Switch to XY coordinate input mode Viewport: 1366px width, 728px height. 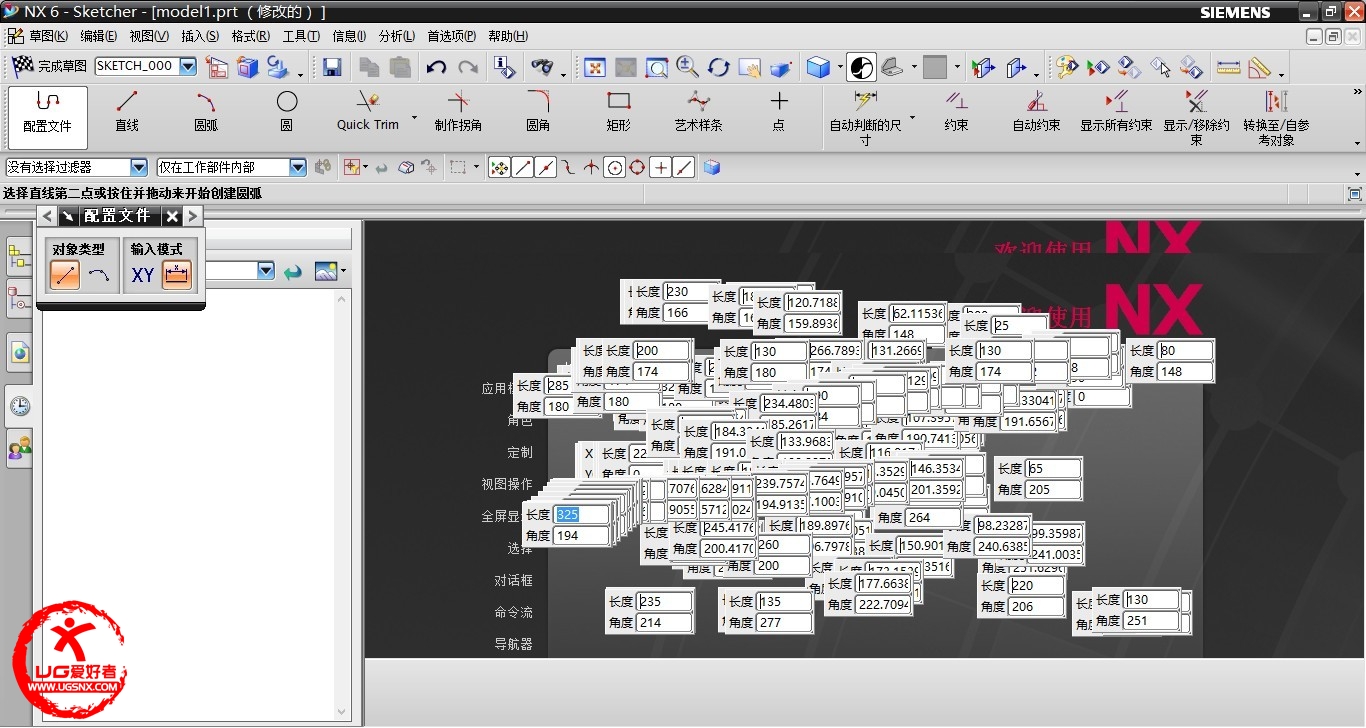point(143,275)
